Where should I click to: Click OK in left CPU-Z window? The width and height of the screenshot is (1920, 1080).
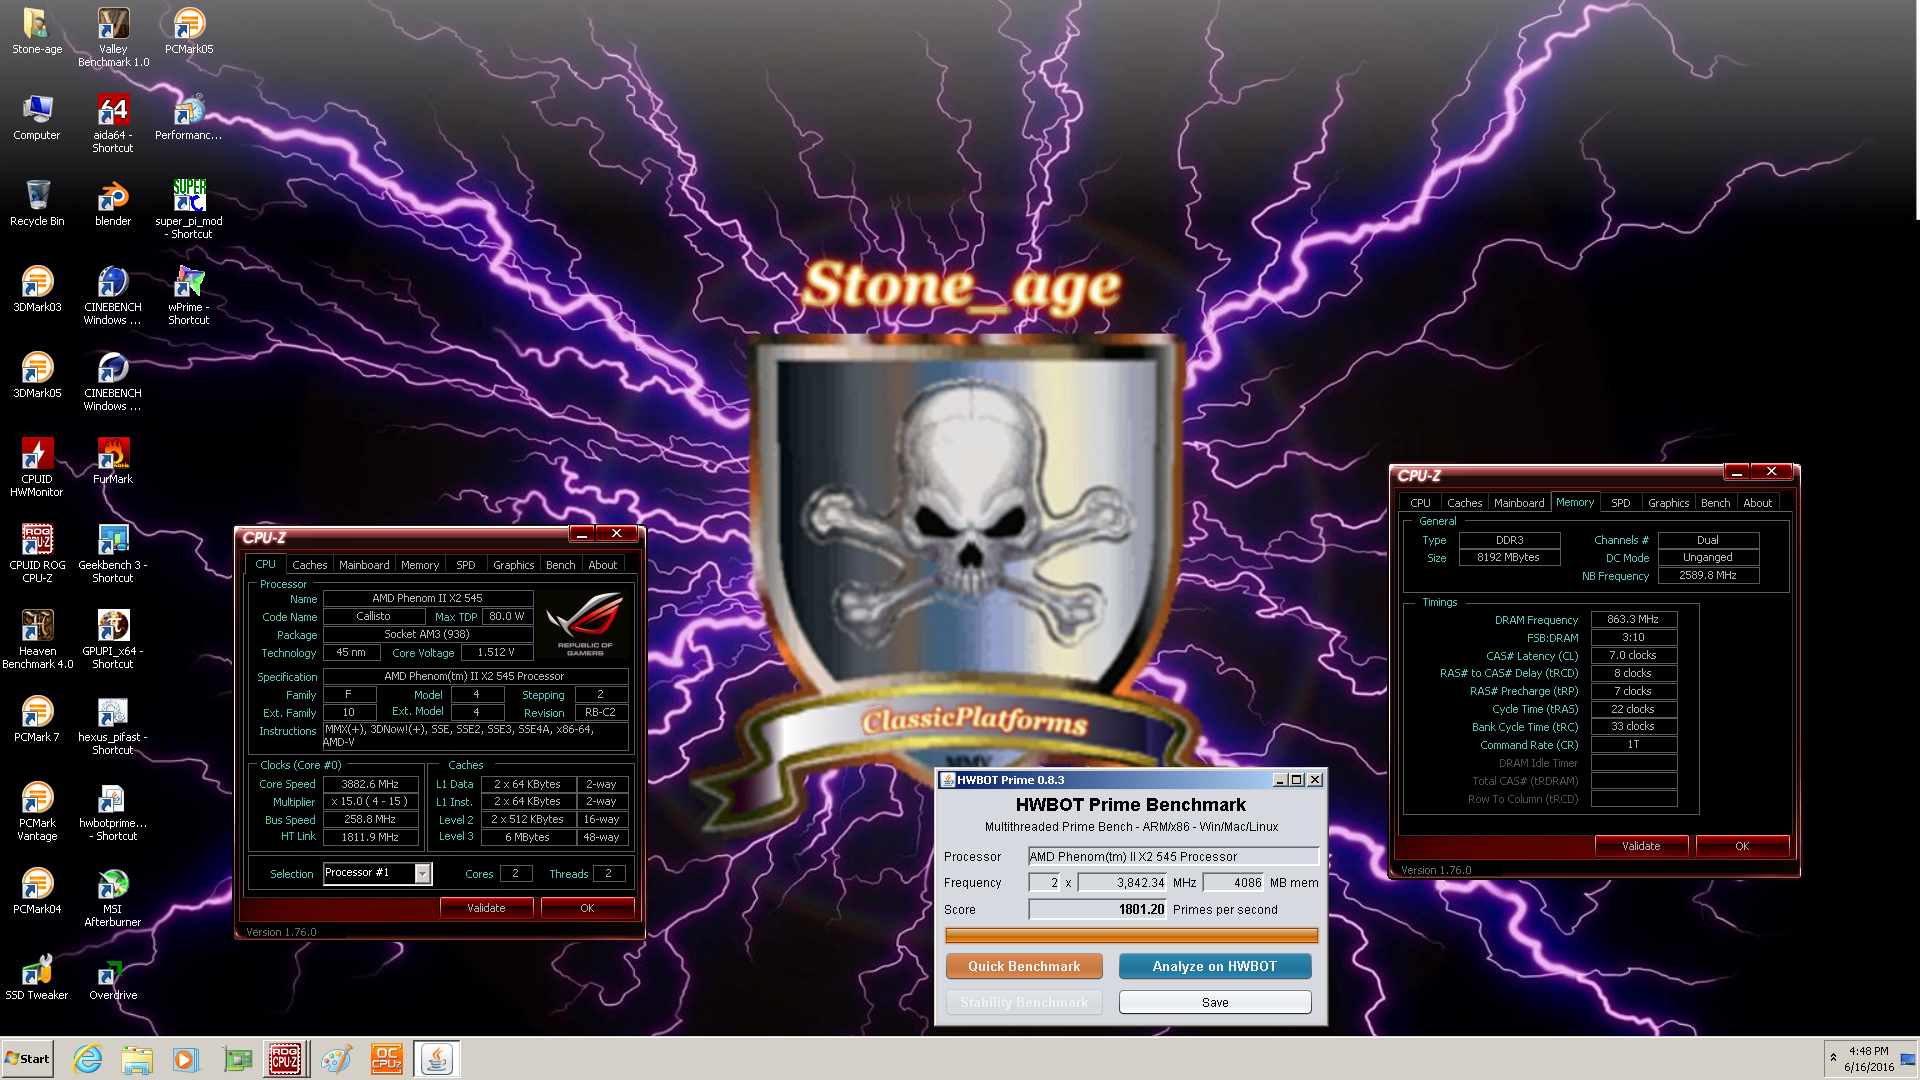[x=587, y=908]
